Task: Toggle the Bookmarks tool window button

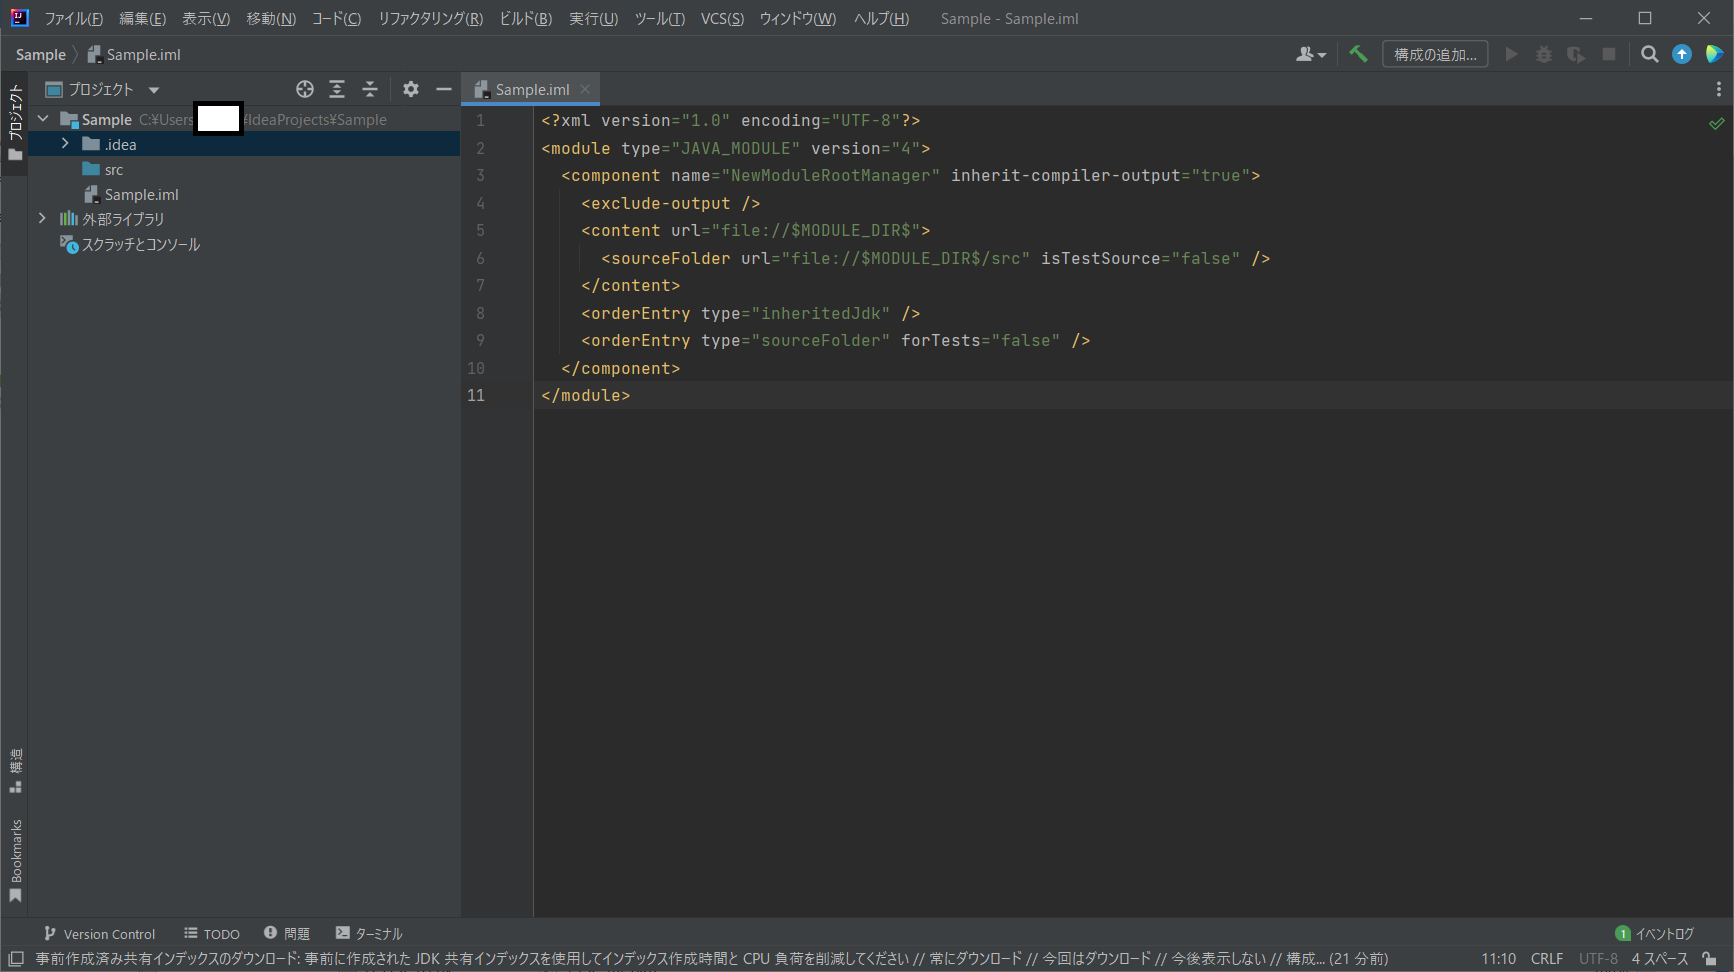Action: tap(15, 861)
